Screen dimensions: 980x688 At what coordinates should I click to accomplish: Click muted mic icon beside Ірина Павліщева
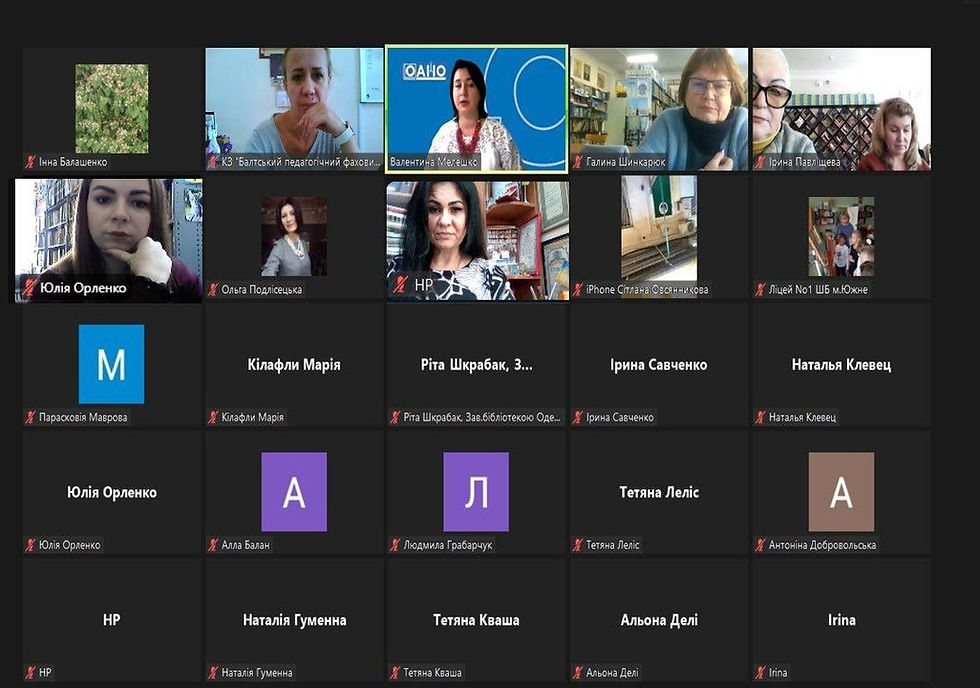pos(760,162)
